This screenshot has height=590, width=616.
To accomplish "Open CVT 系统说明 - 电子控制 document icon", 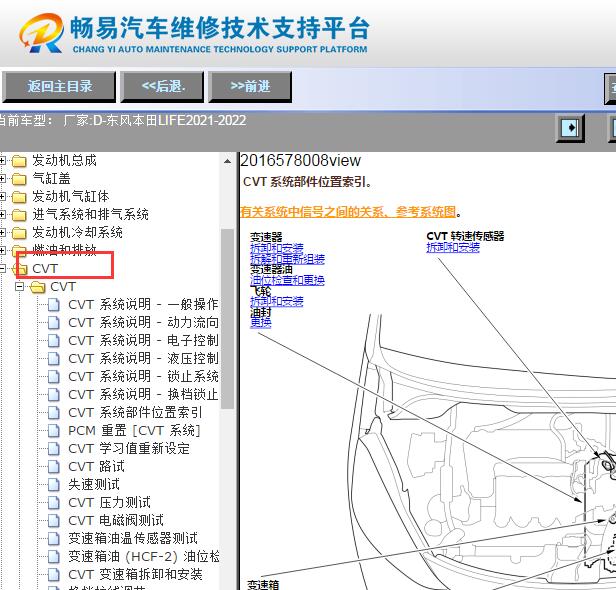I will point(54,341).
